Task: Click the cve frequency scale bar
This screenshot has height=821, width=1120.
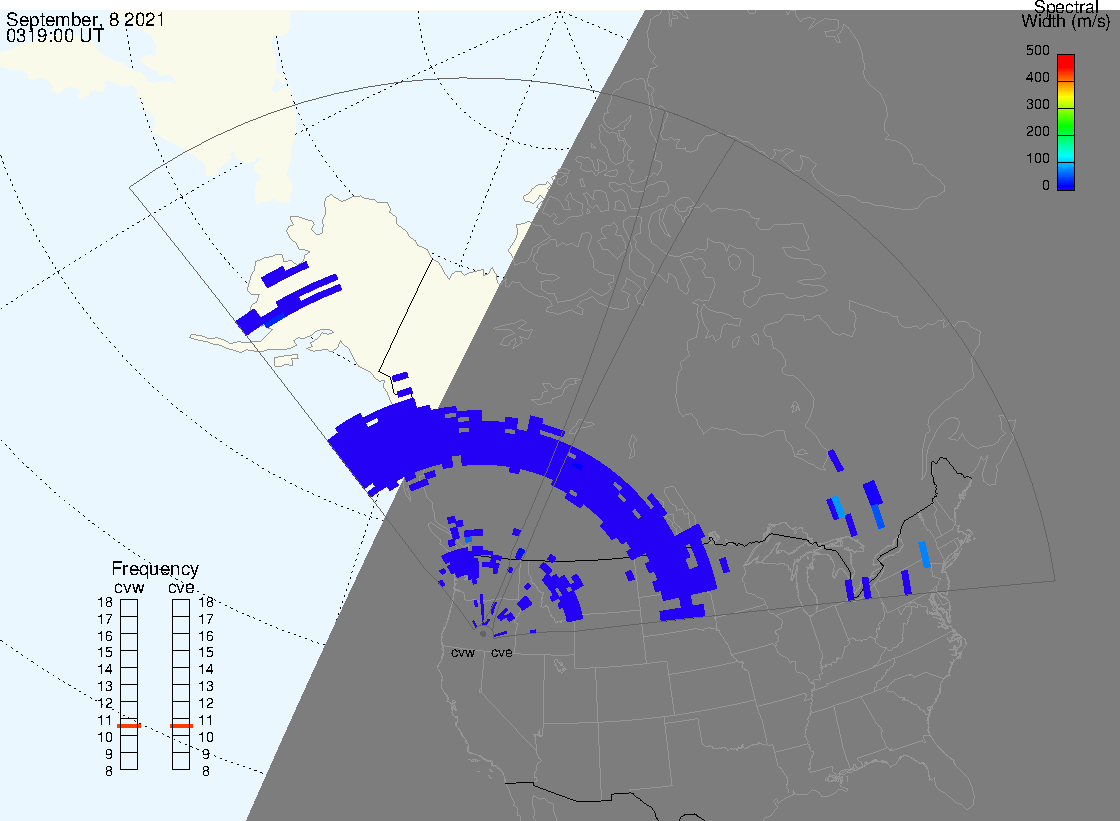Action: tap(181, 685)
